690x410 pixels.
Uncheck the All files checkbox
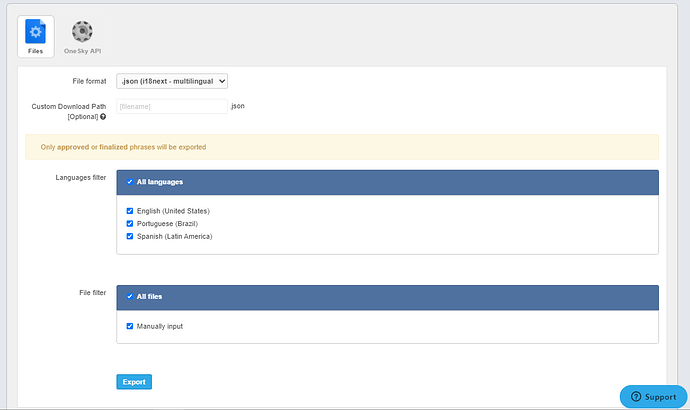(x=130, y=297)
